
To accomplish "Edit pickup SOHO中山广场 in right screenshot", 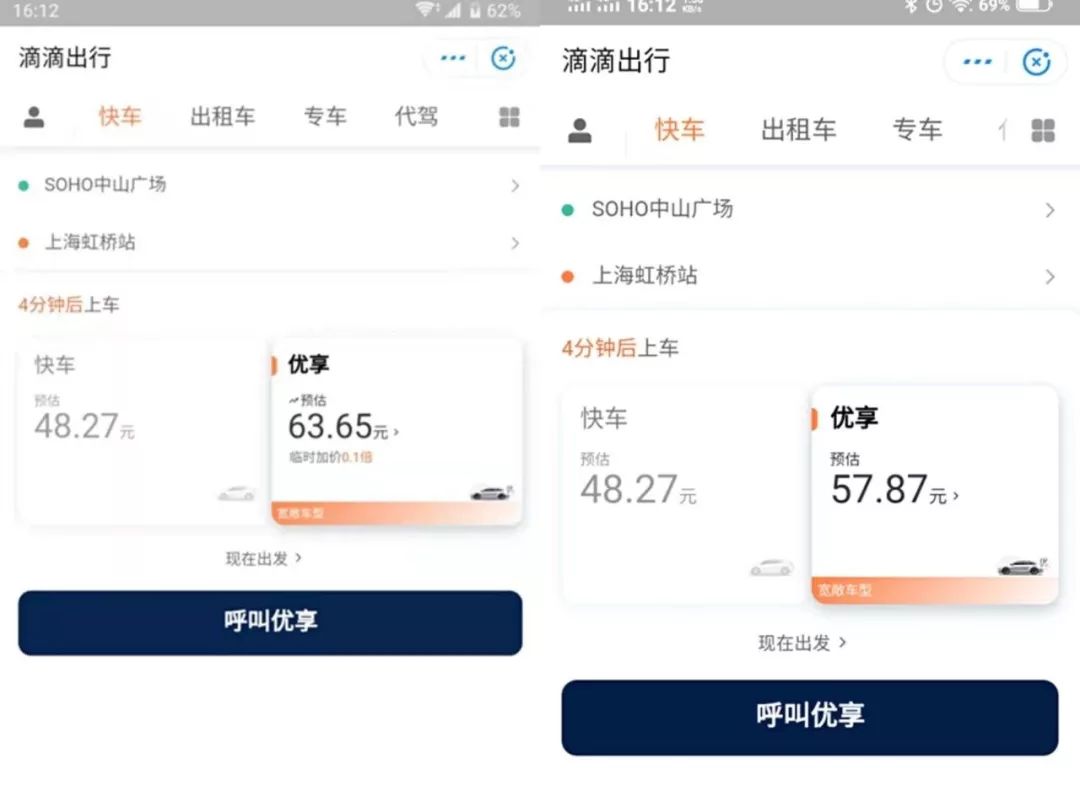I will [810, 209].
